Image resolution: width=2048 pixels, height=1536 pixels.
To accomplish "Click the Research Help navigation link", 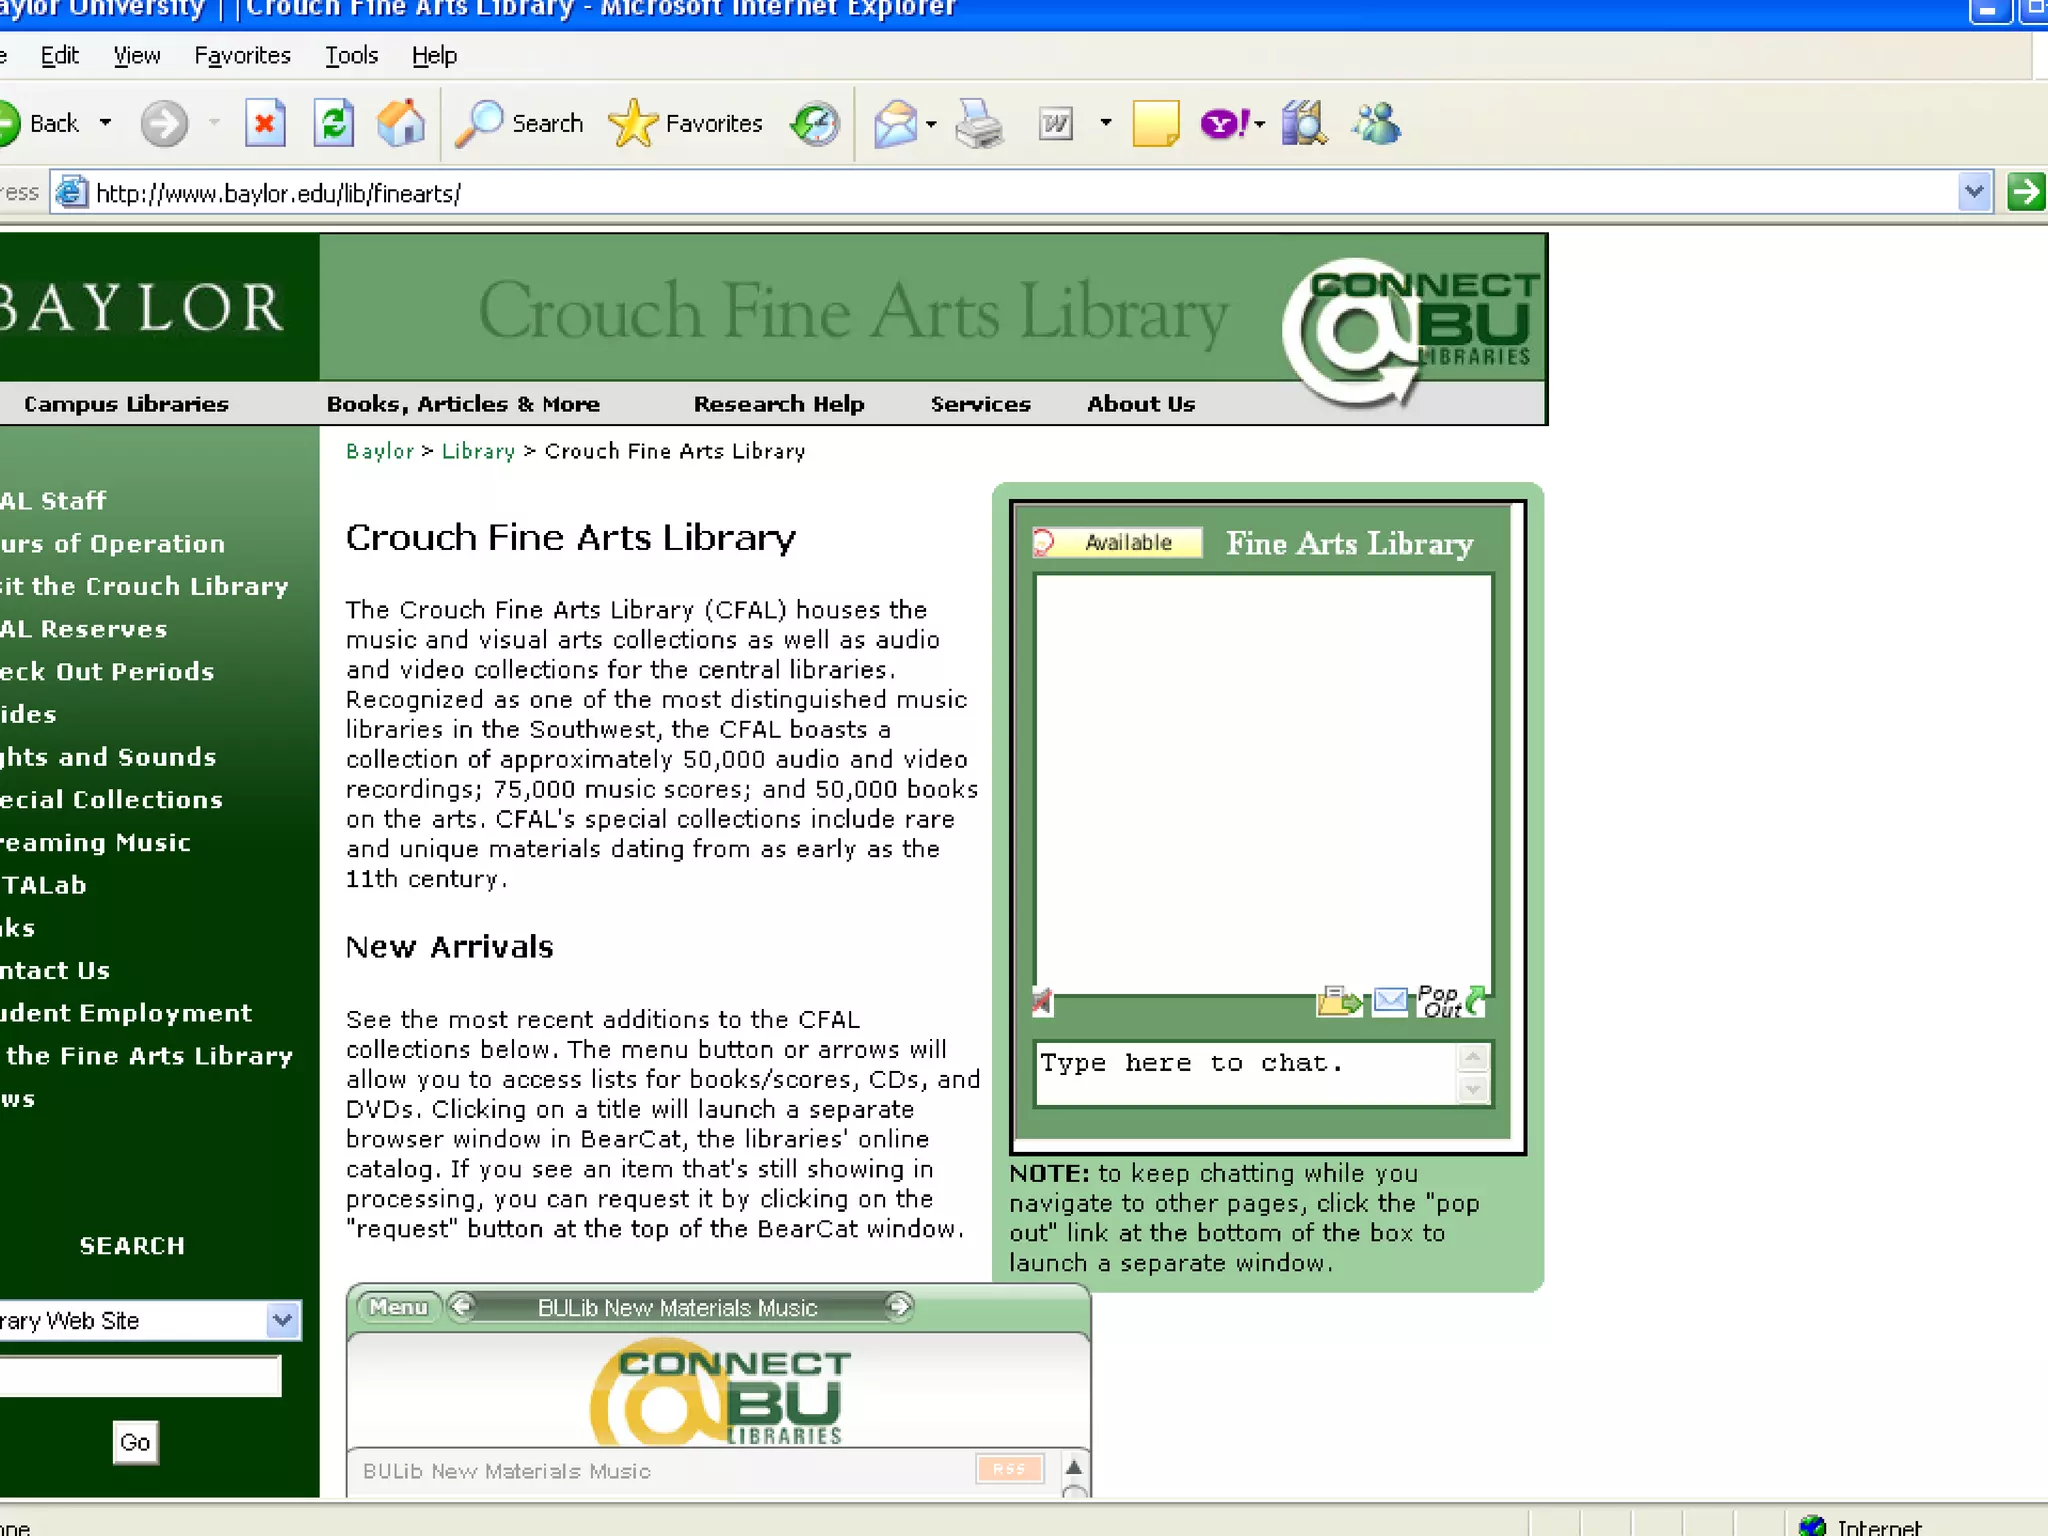I will pyautogui.click(x=778, y=404).
